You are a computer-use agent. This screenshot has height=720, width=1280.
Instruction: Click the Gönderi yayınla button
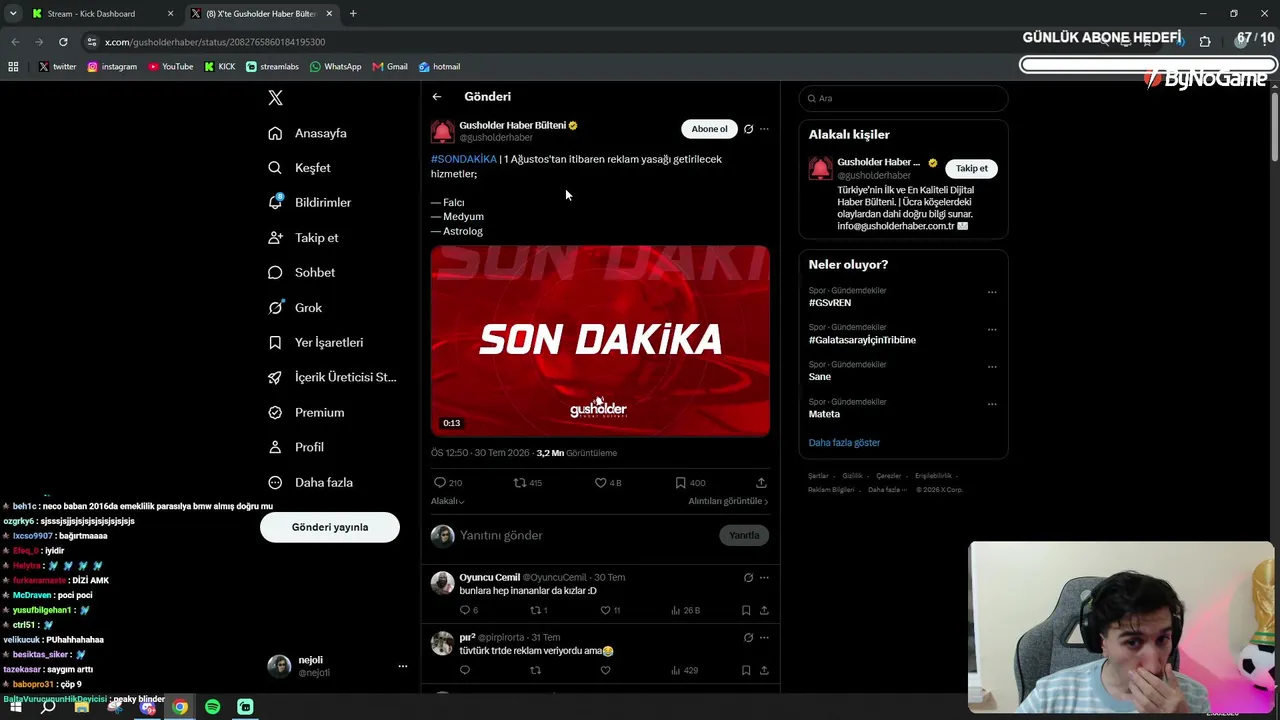(330, 527)
